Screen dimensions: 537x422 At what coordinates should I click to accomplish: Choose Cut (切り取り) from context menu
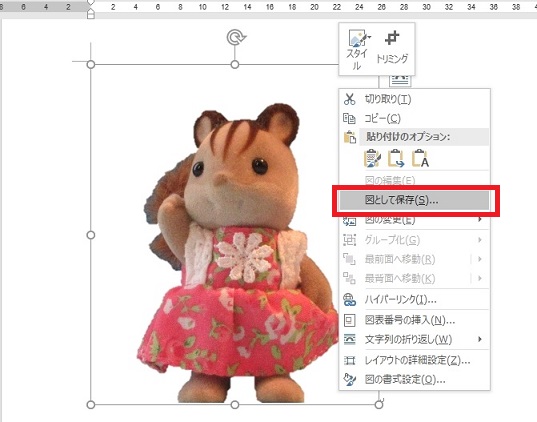415,99
